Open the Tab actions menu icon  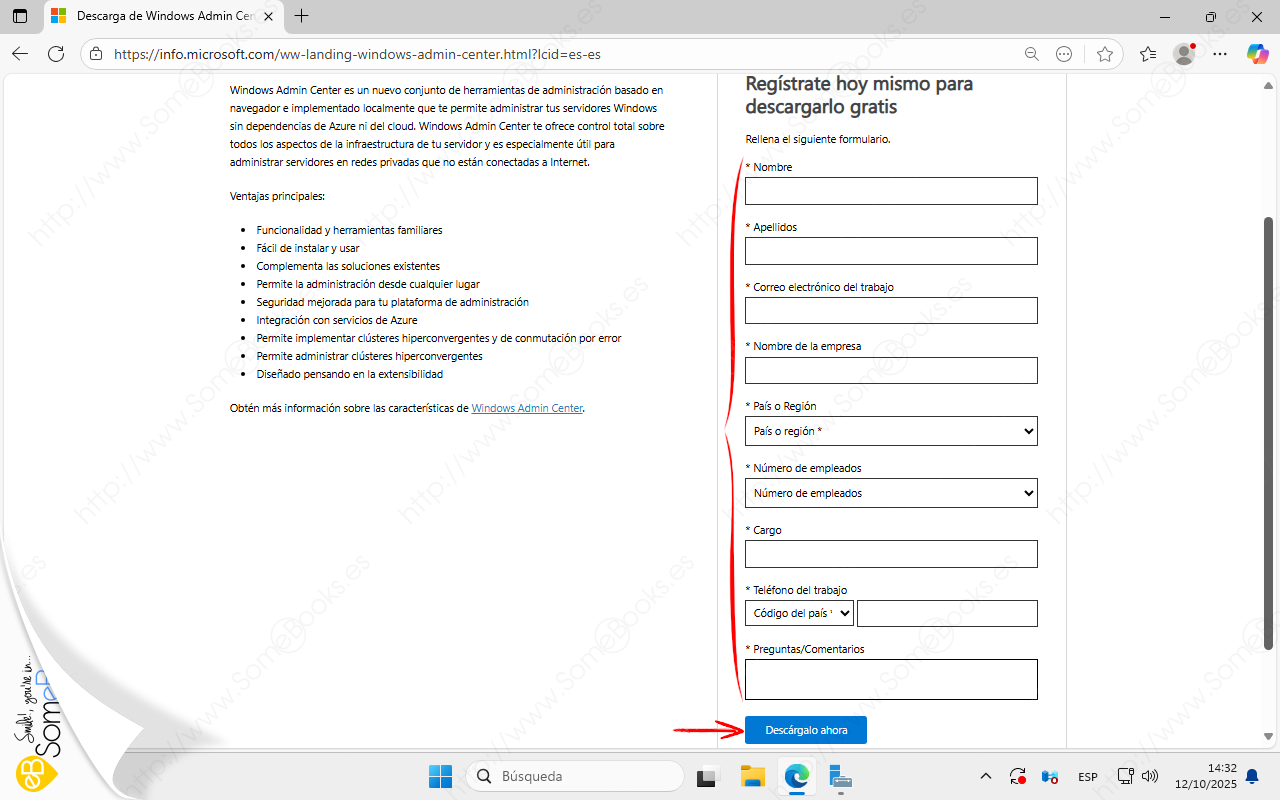[x=20, y=16]
